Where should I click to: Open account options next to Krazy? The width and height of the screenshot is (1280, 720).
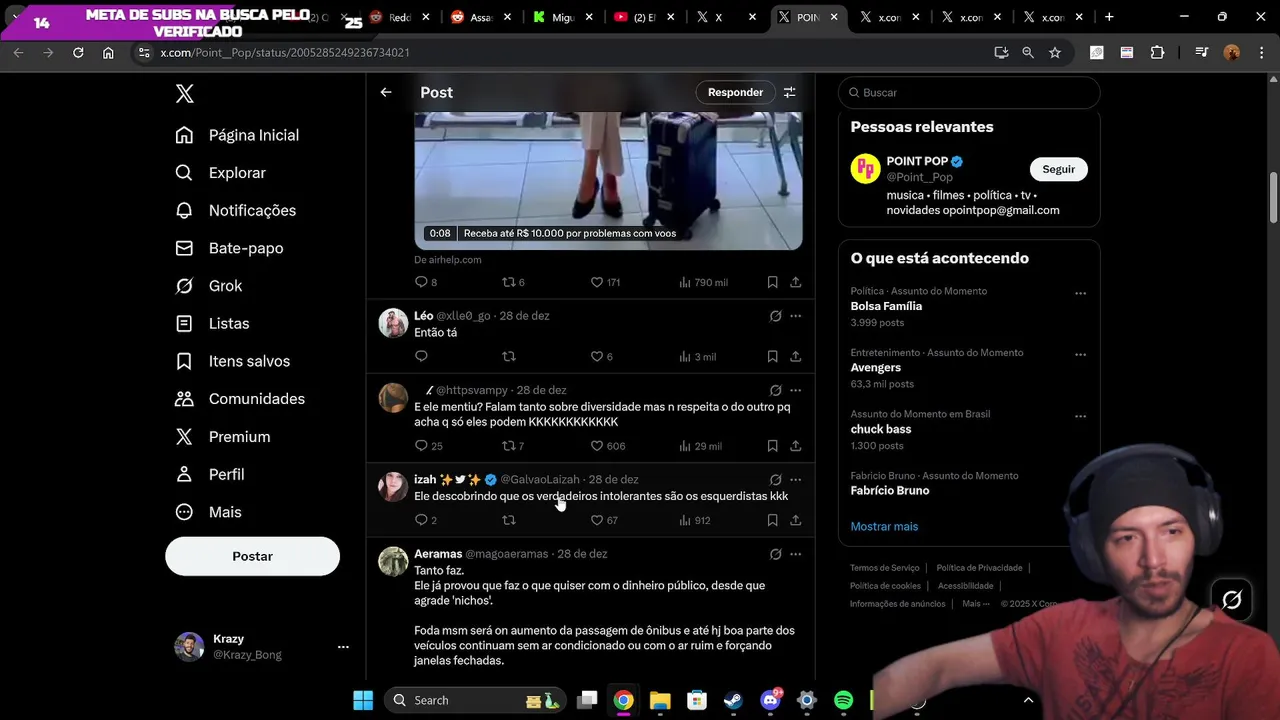[x=343, y=647]
